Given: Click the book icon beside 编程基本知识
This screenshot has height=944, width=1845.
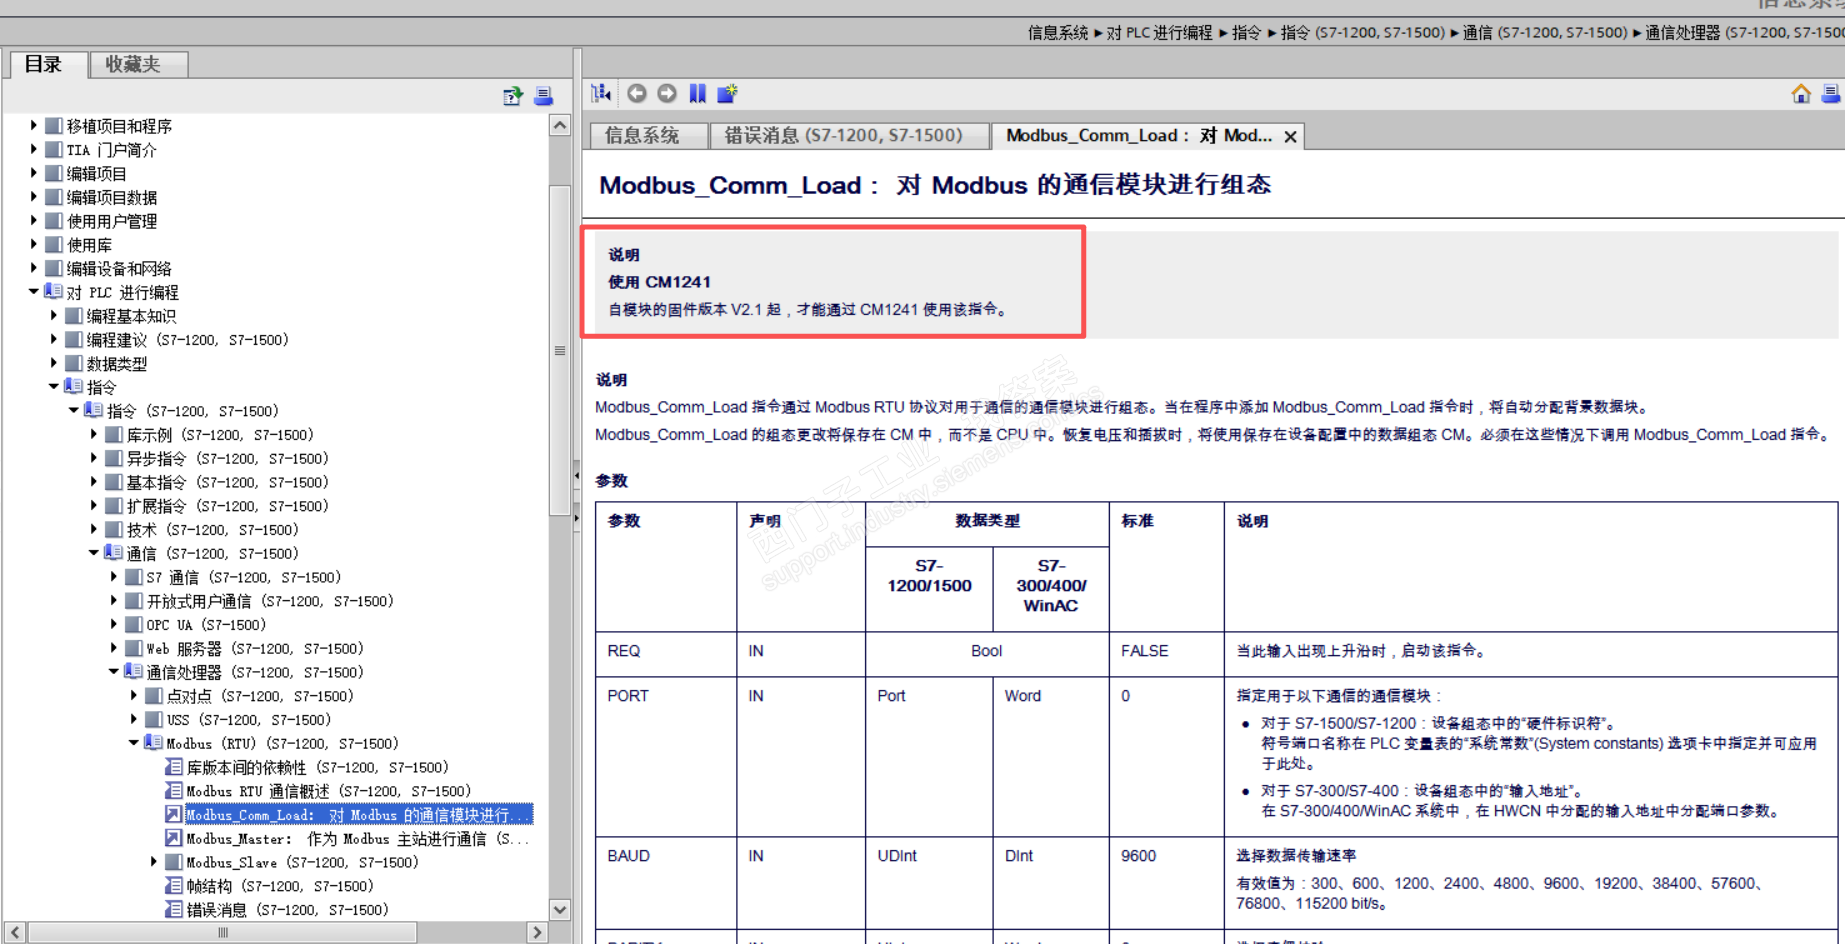Looking at the screenshot, I should pos(74,316).
